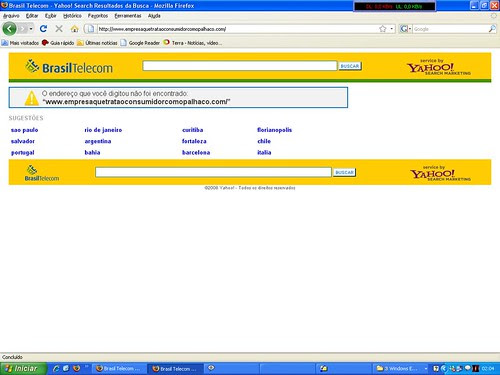Follow the rio de janeiro suggestion link
The height and width of the screenshot is (375, 500).
[103, 130]
